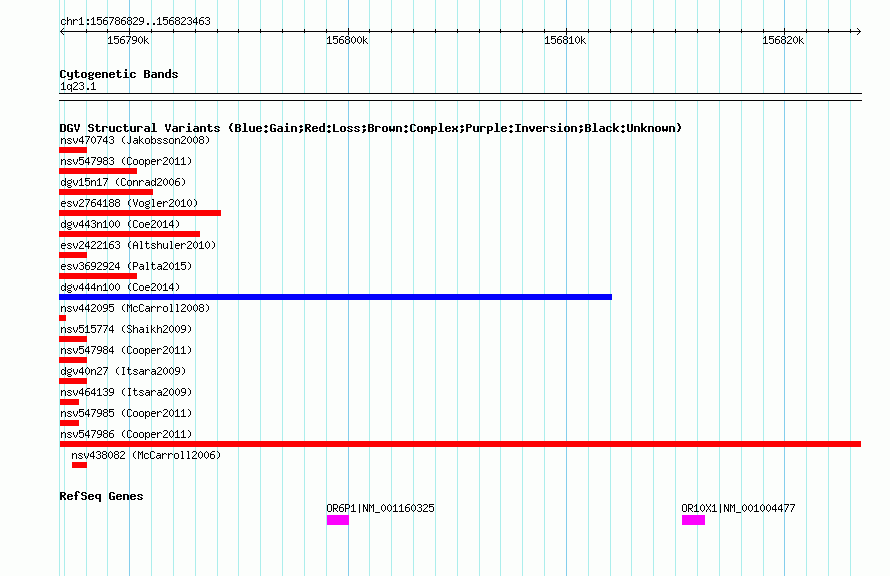Click the OR6P1|NM_001160325 gene label
The image size is (890, 576).
click(x=380, y=508)
